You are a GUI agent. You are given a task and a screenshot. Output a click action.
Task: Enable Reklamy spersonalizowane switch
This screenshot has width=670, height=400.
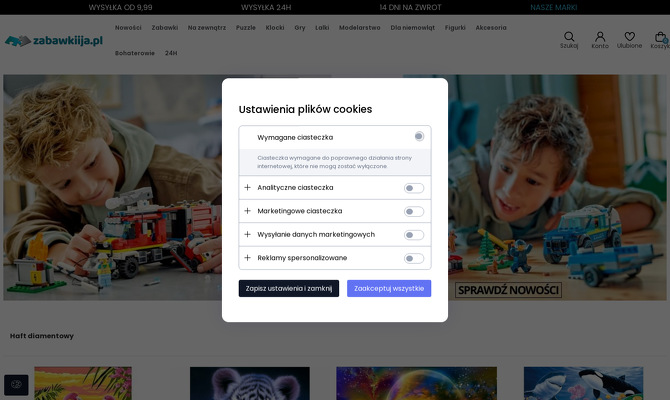(414, 259)
